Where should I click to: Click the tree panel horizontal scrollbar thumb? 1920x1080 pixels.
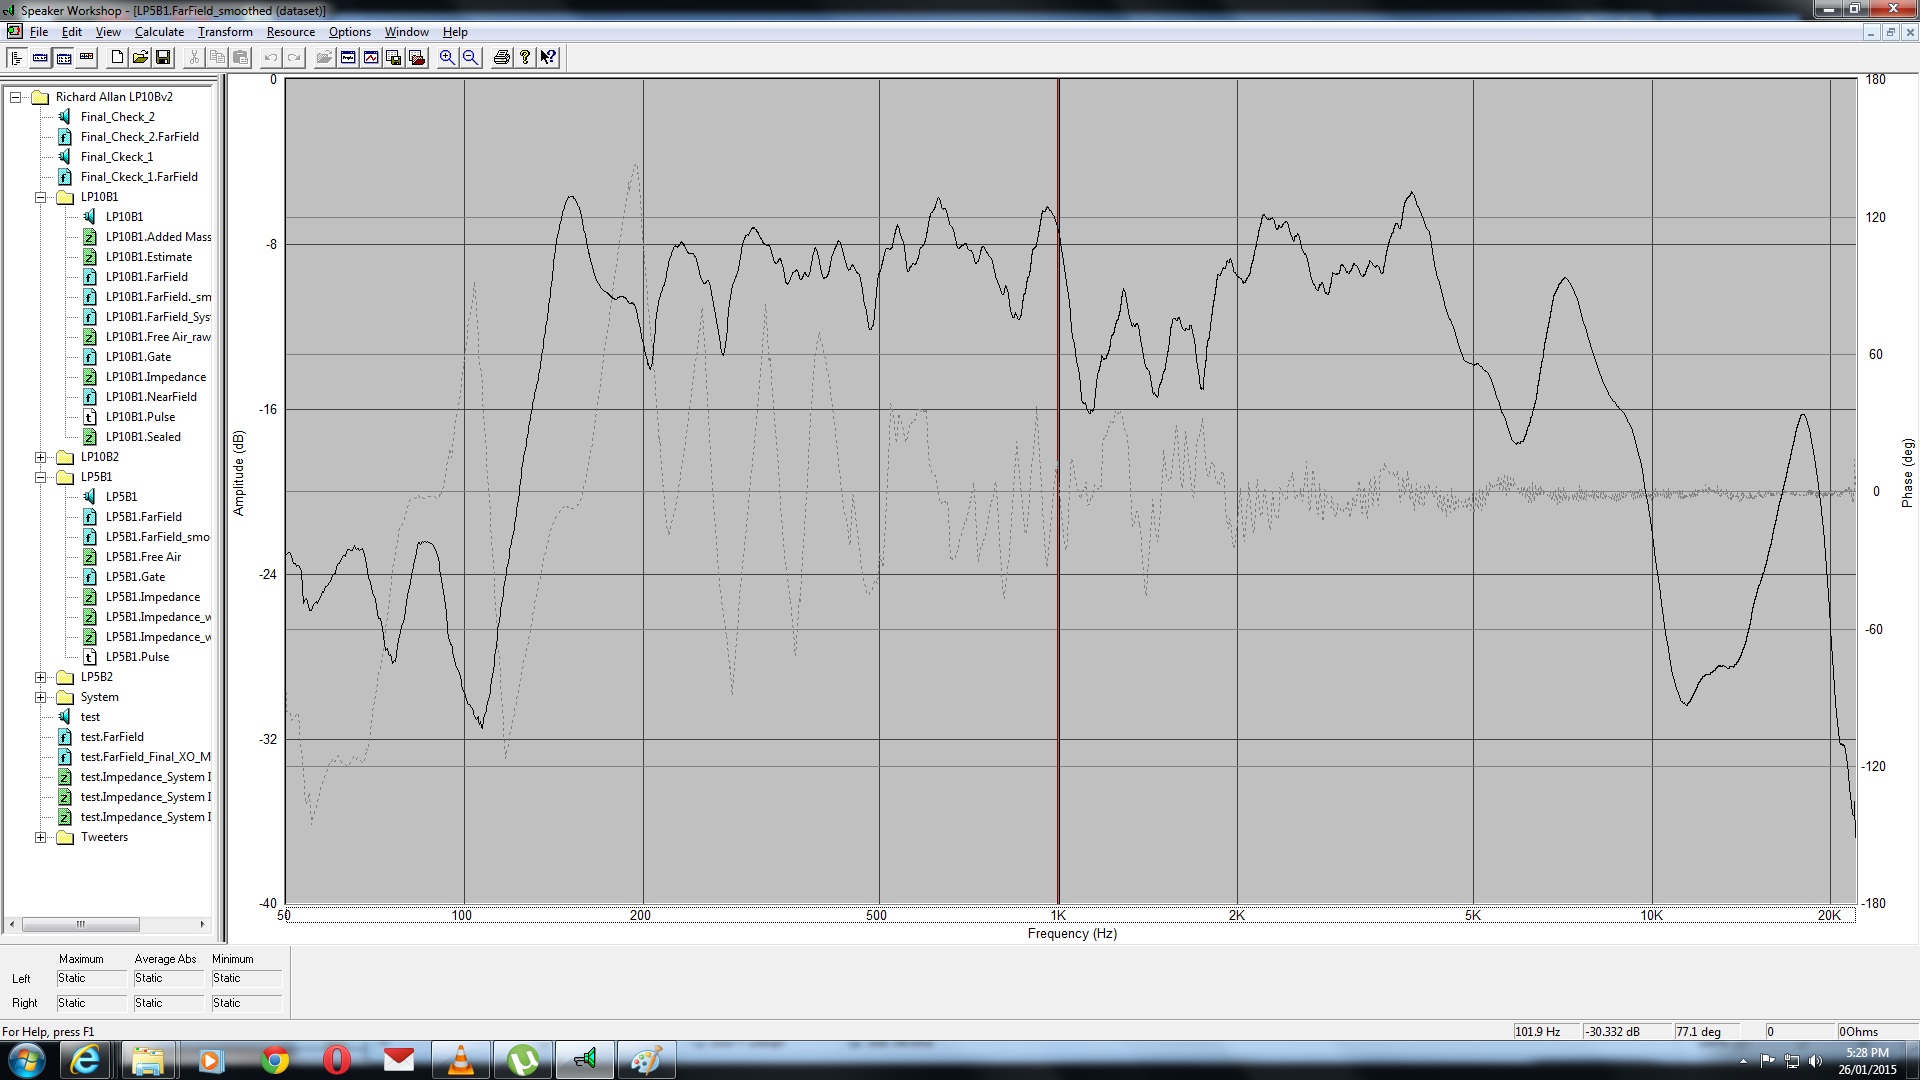[81, 924]
